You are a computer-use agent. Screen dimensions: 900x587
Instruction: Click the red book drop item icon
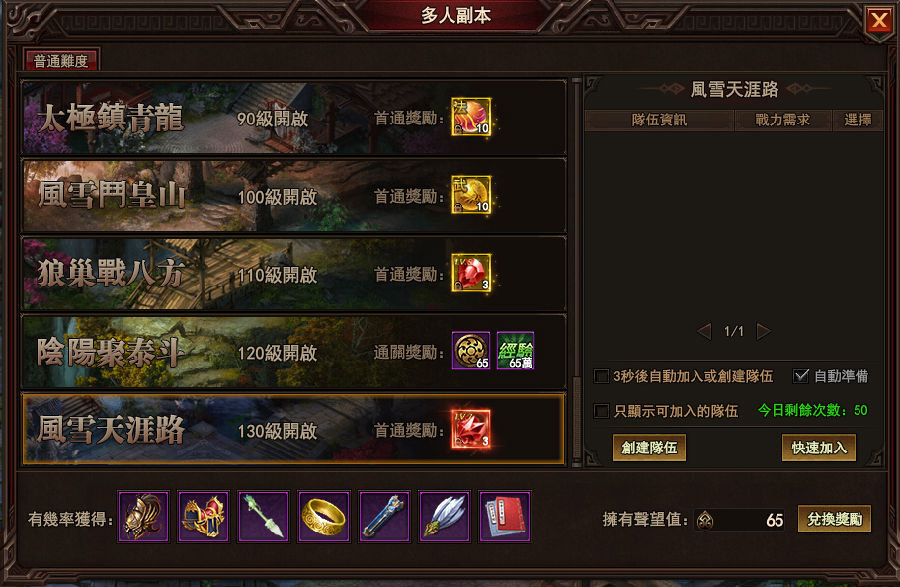[x=505, y=516]
